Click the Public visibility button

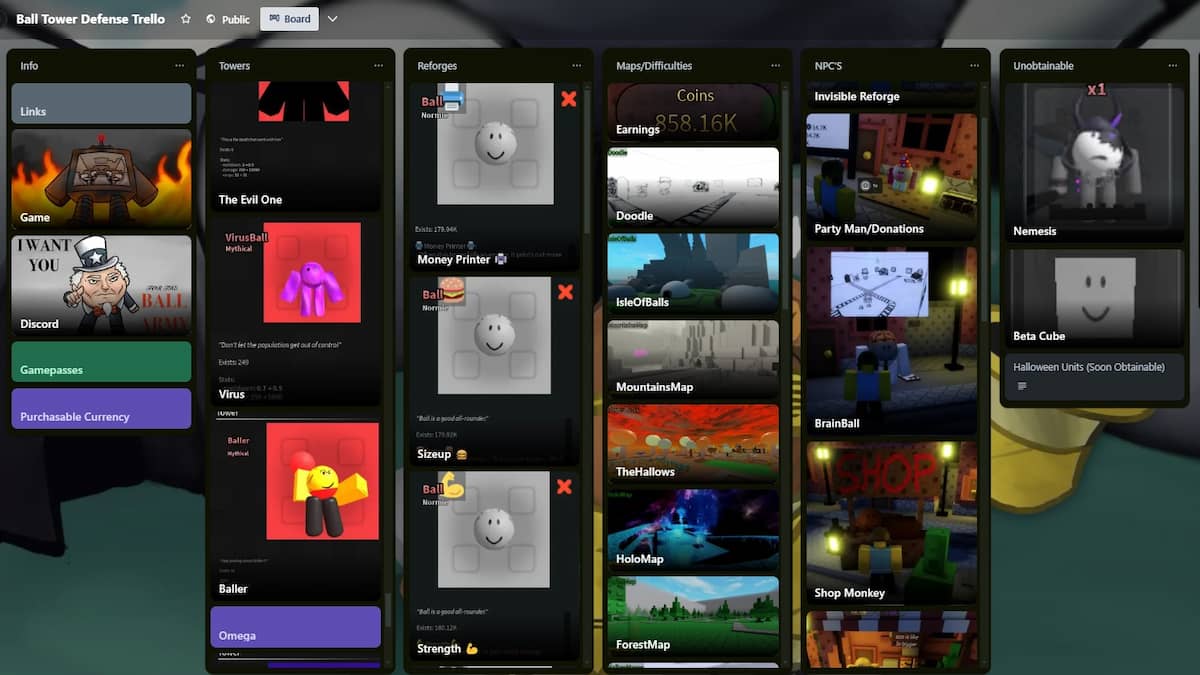(x=228, y=19)
